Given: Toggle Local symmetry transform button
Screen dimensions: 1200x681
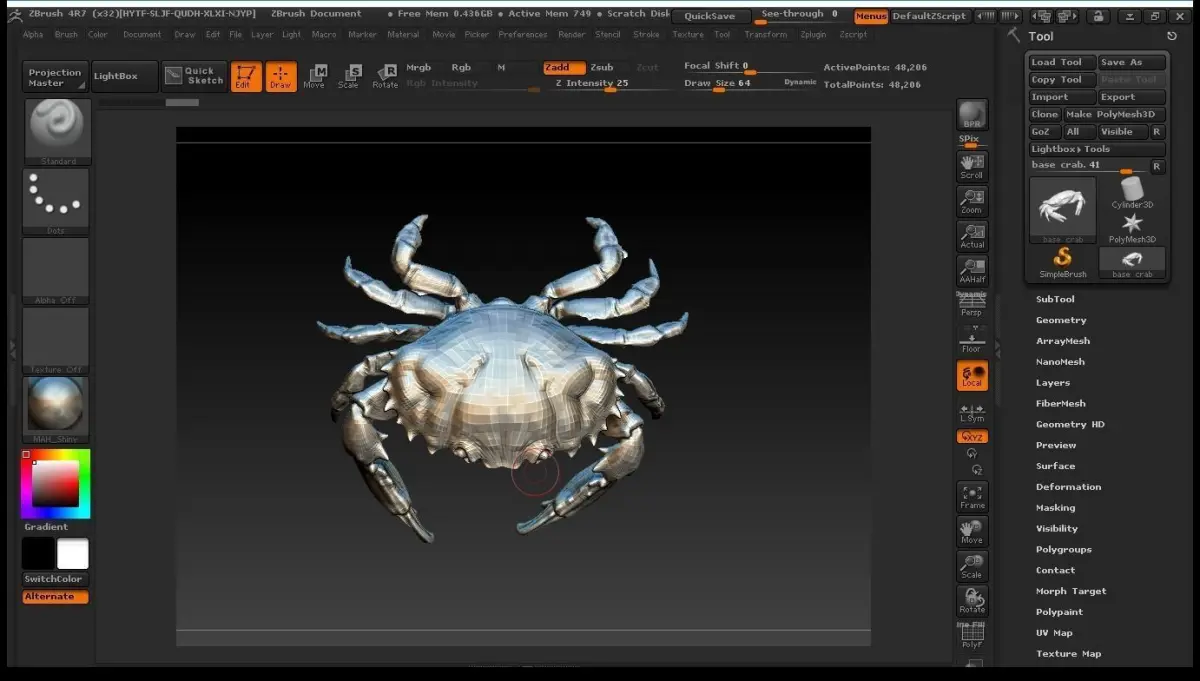Looking at the screenshot, I should 972,376.
